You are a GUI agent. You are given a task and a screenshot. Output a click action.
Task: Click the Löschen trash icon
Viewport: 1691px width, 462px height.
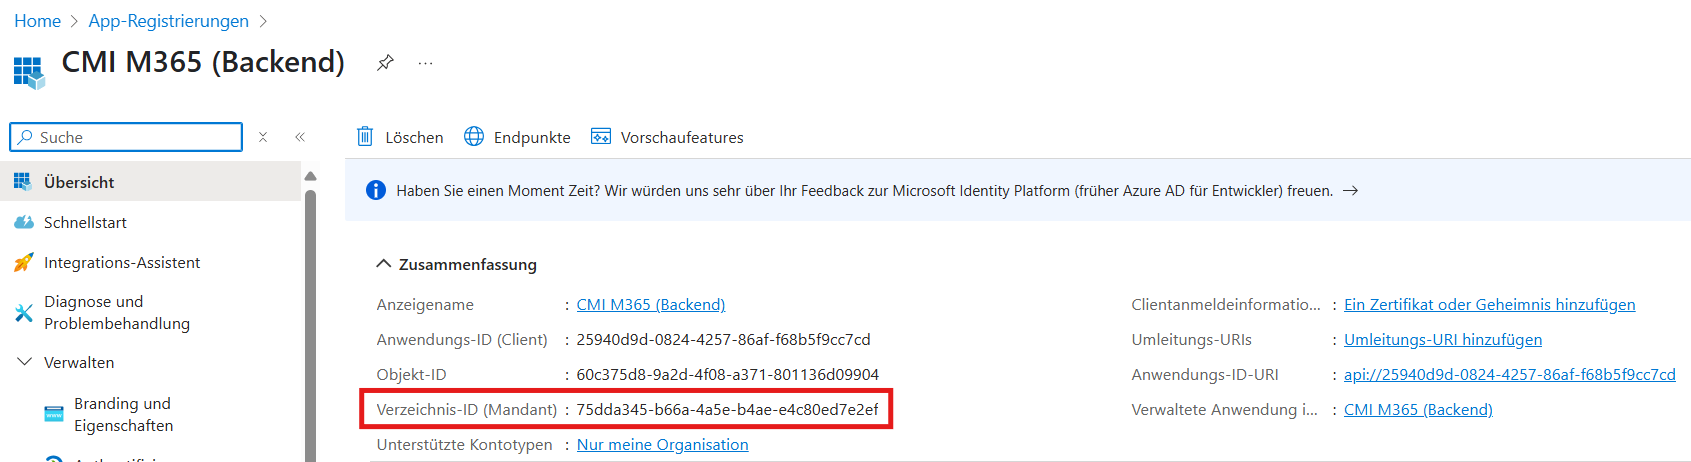pos(366,137)
